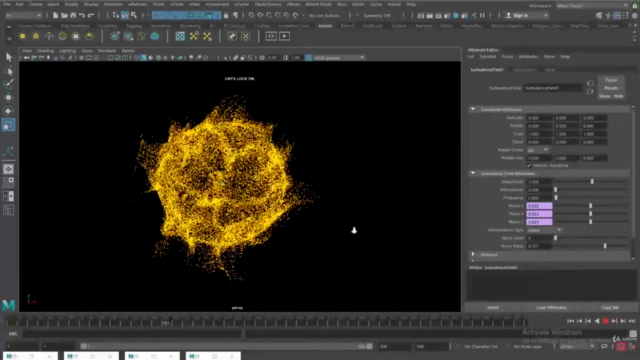640x360 pixels.
Task: Click the Save Scene disk icon
Action: point(73,16)
